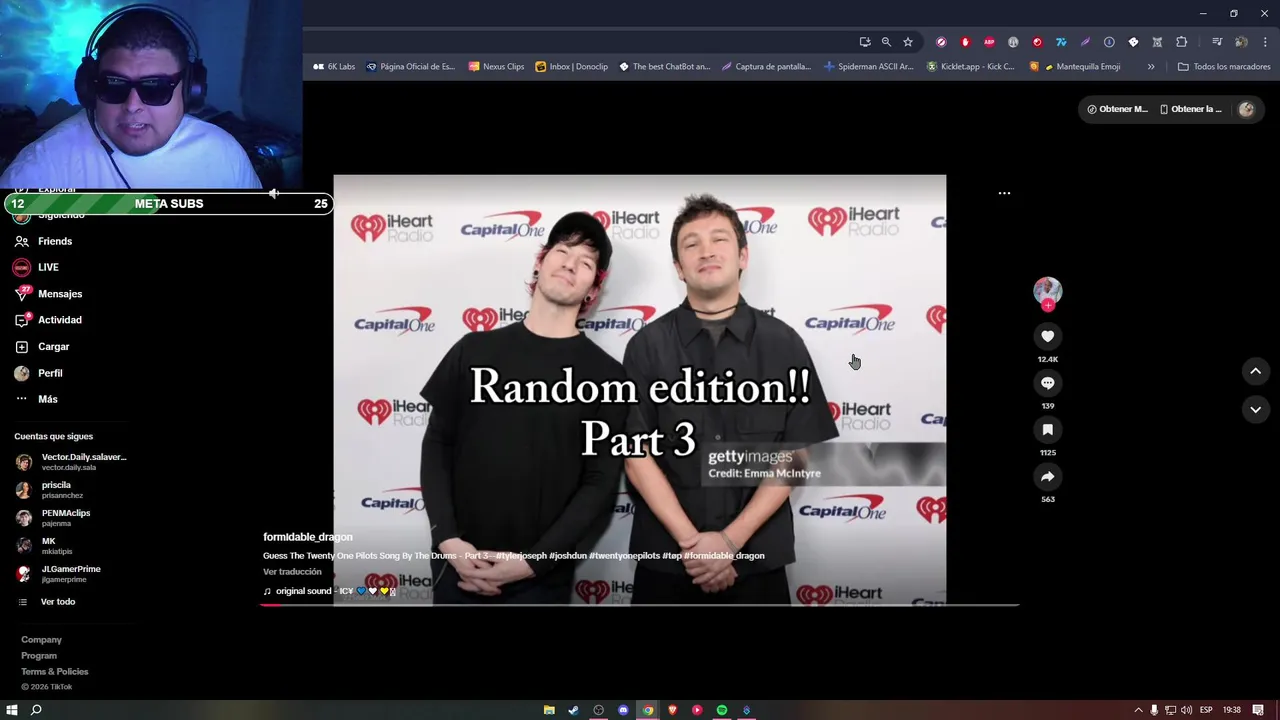This screenshot has height=720, width=1280.
Task: Click the ESP language indicator in tray
Action: pyautogui.click(x=1206, y=710)
